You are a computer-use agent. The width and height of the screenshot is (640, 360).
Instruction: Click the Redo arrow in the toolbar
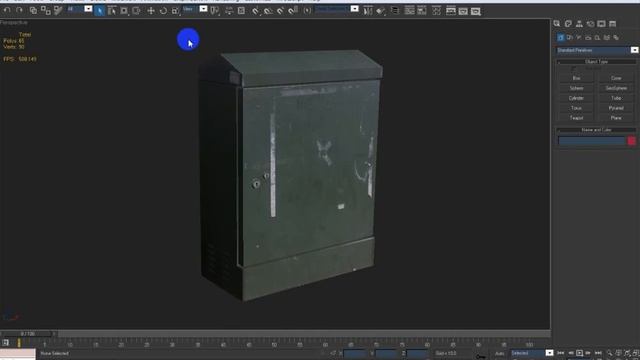19,10
